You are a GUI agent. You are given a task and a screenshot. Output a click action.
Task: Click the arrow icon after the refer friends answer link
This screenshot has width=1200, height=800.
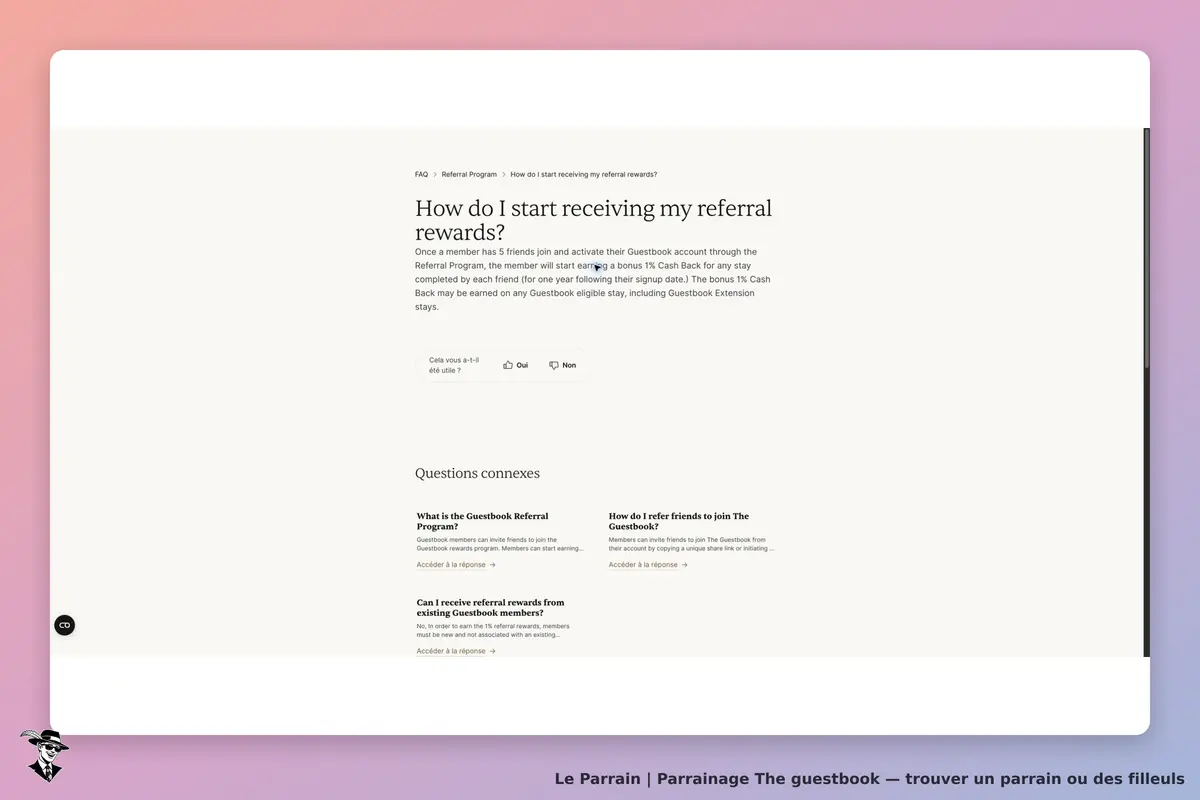[x=684, y=565]
